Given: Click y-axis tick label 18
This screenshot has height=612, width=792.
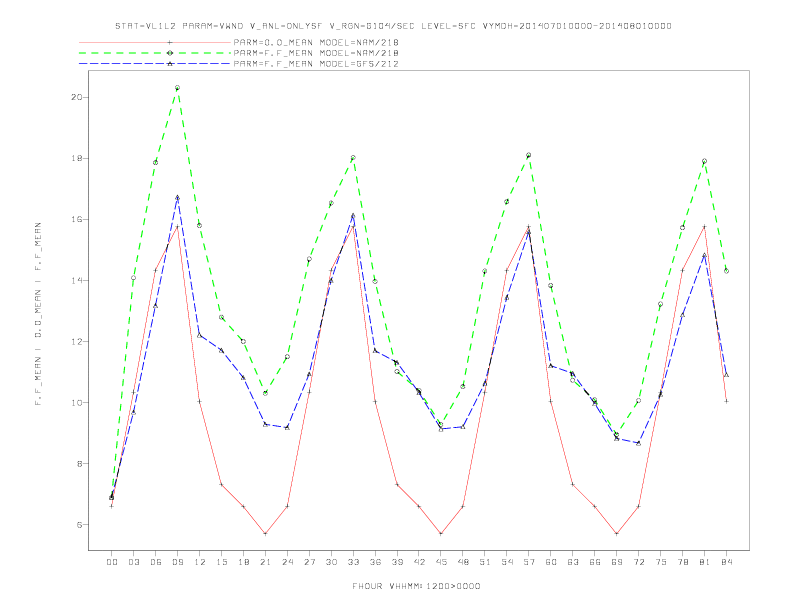Looking at the screenshot, I should (x=76, y=158).
